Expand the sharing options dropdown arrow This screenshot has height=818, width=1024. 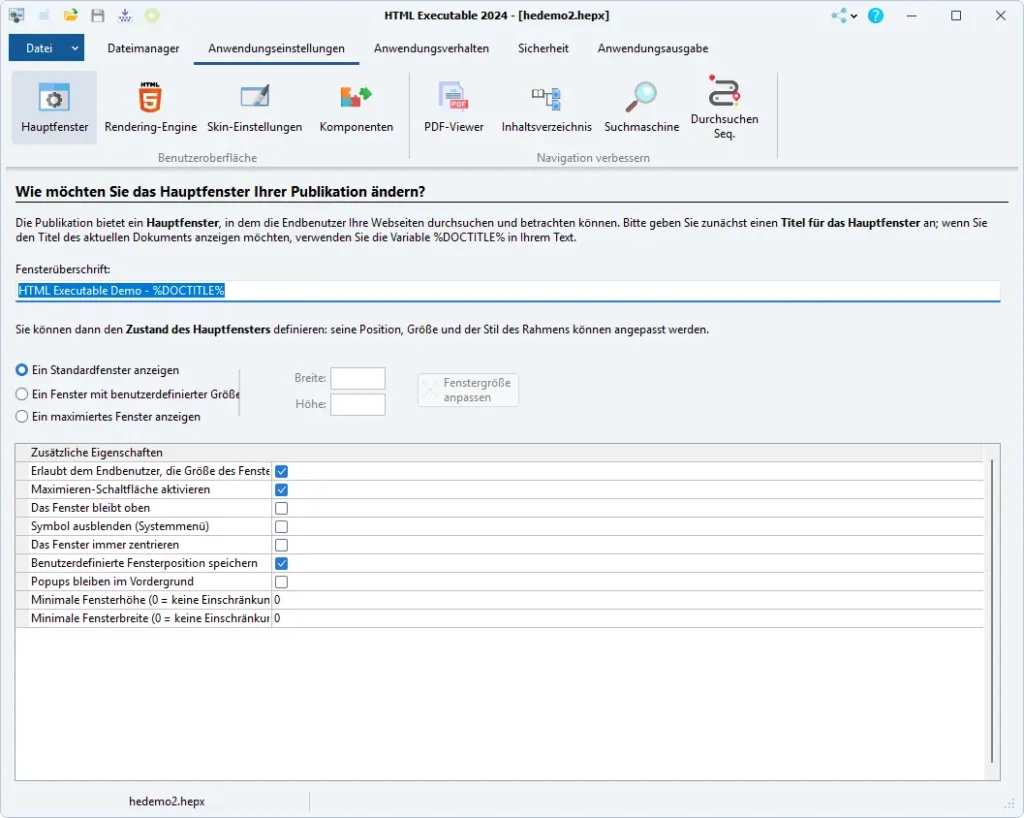coord(853,15)
